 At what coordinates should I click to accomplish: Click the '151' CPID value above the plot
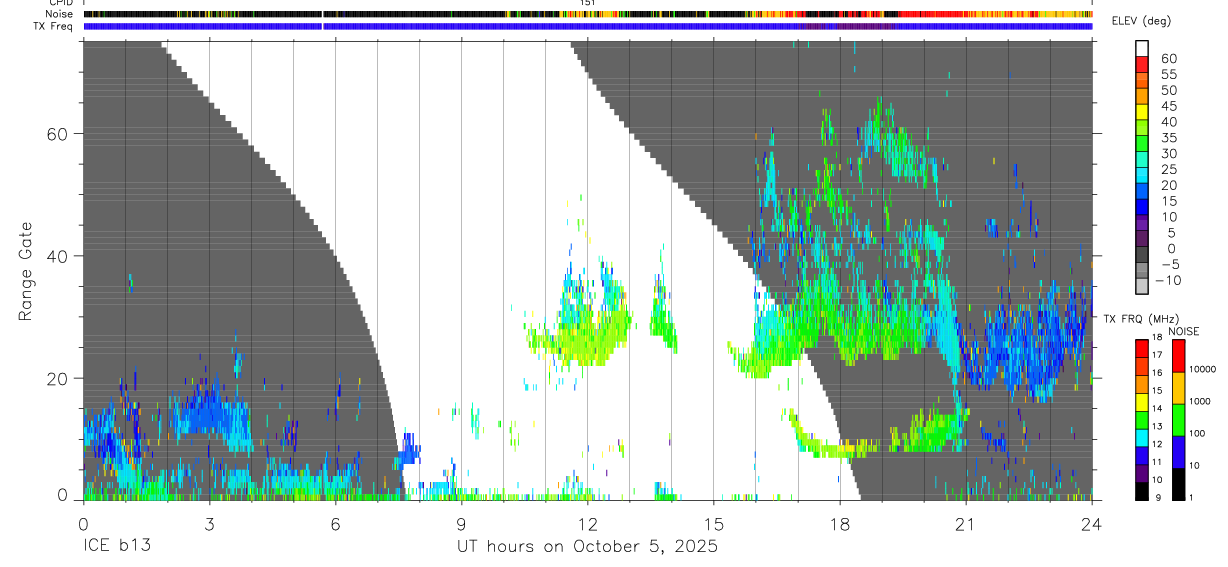click(588, 3)
